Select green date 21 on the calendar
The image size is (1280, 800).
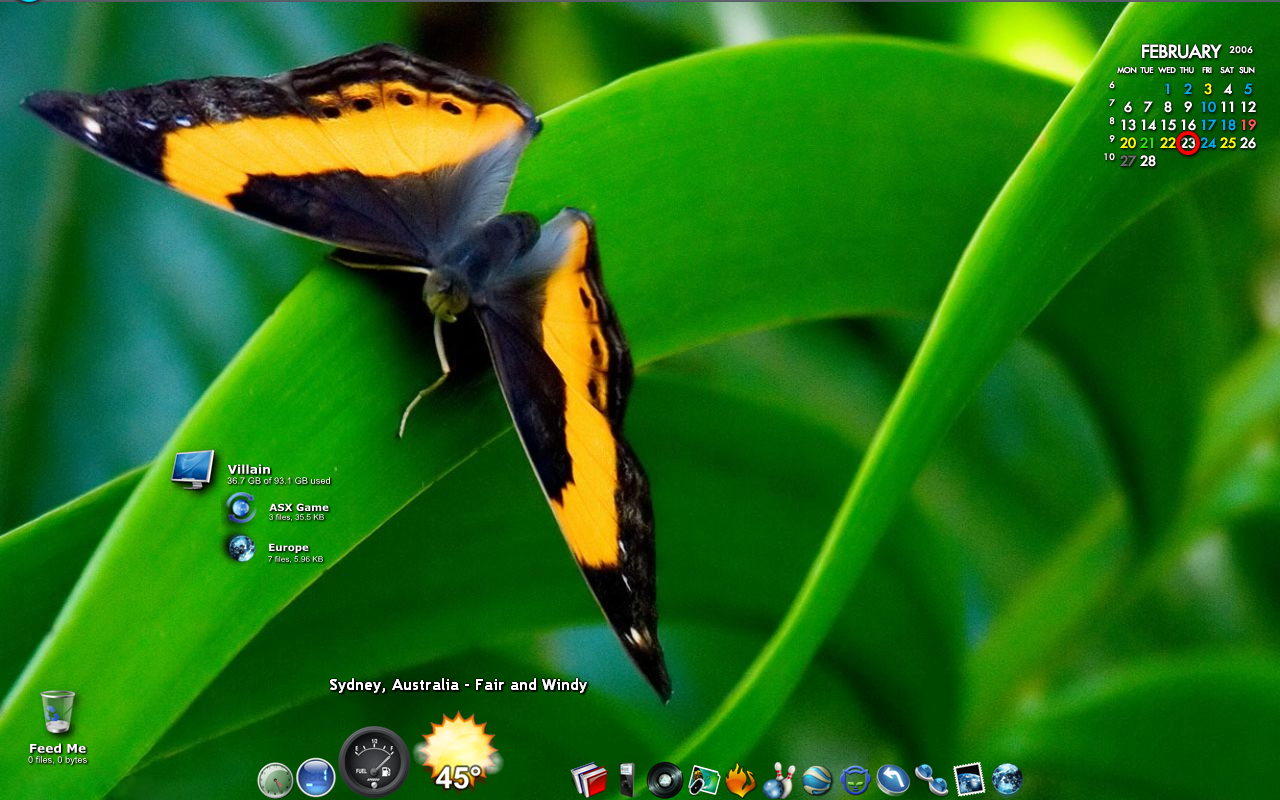pos(1148,143)
